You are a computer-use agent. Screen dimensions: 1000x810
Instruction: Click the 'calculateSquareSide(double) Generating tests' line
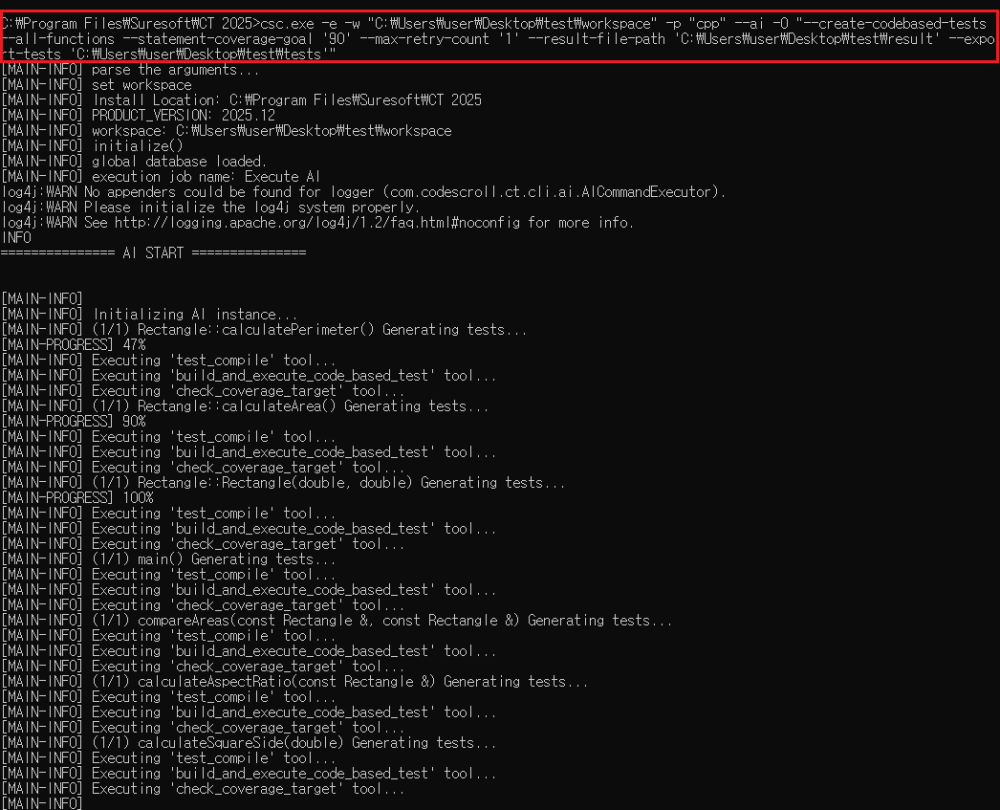249,744
